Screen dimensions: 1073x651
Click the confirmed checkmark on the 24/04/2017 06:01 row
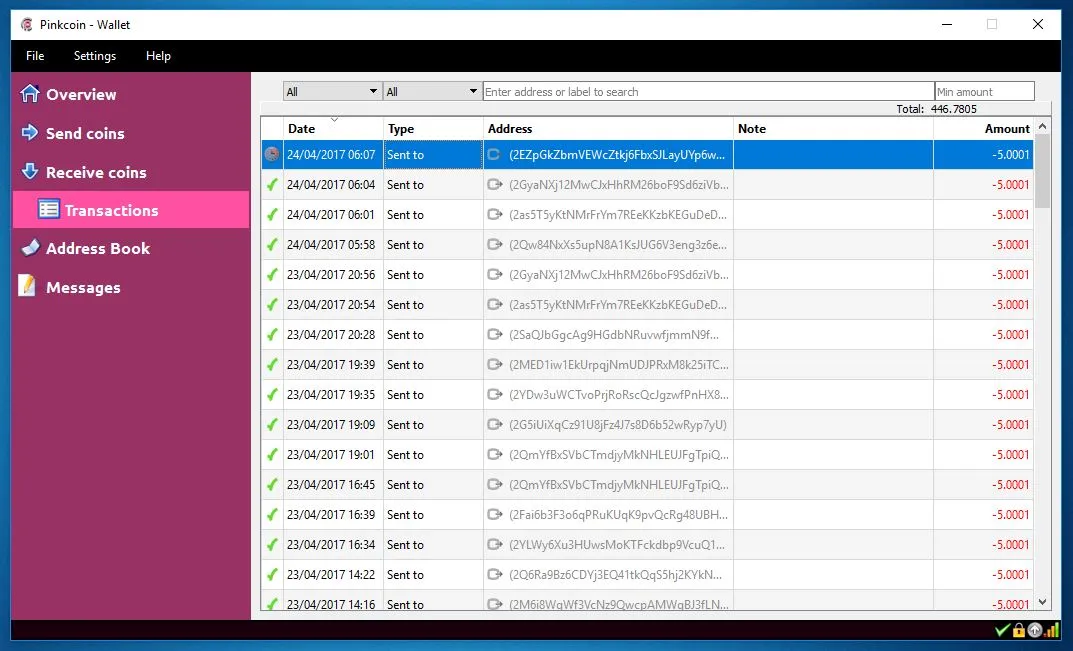[x=272, y=215]
